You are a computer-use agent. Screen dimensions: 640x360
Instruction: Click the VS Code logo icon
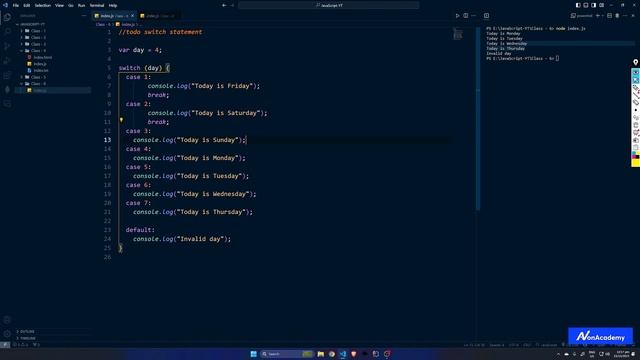[5, 5]
